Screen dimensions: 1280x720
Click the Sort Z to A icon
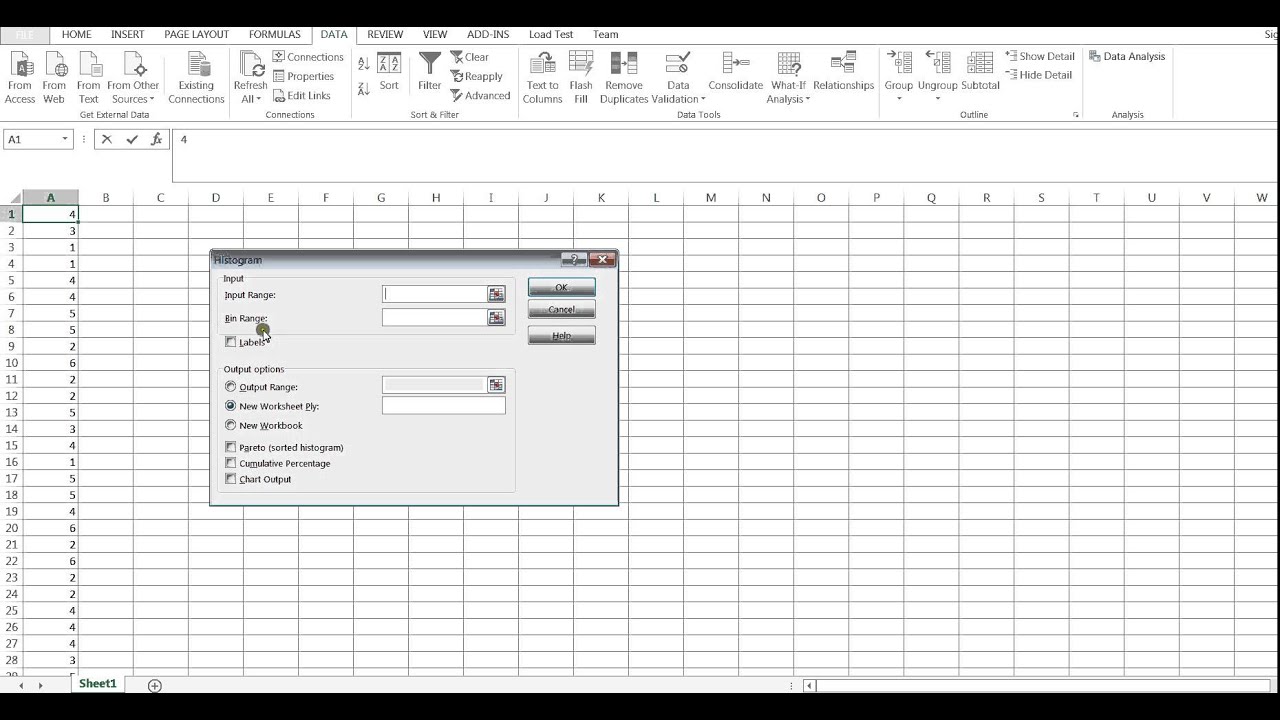click(x=363, y=89)
